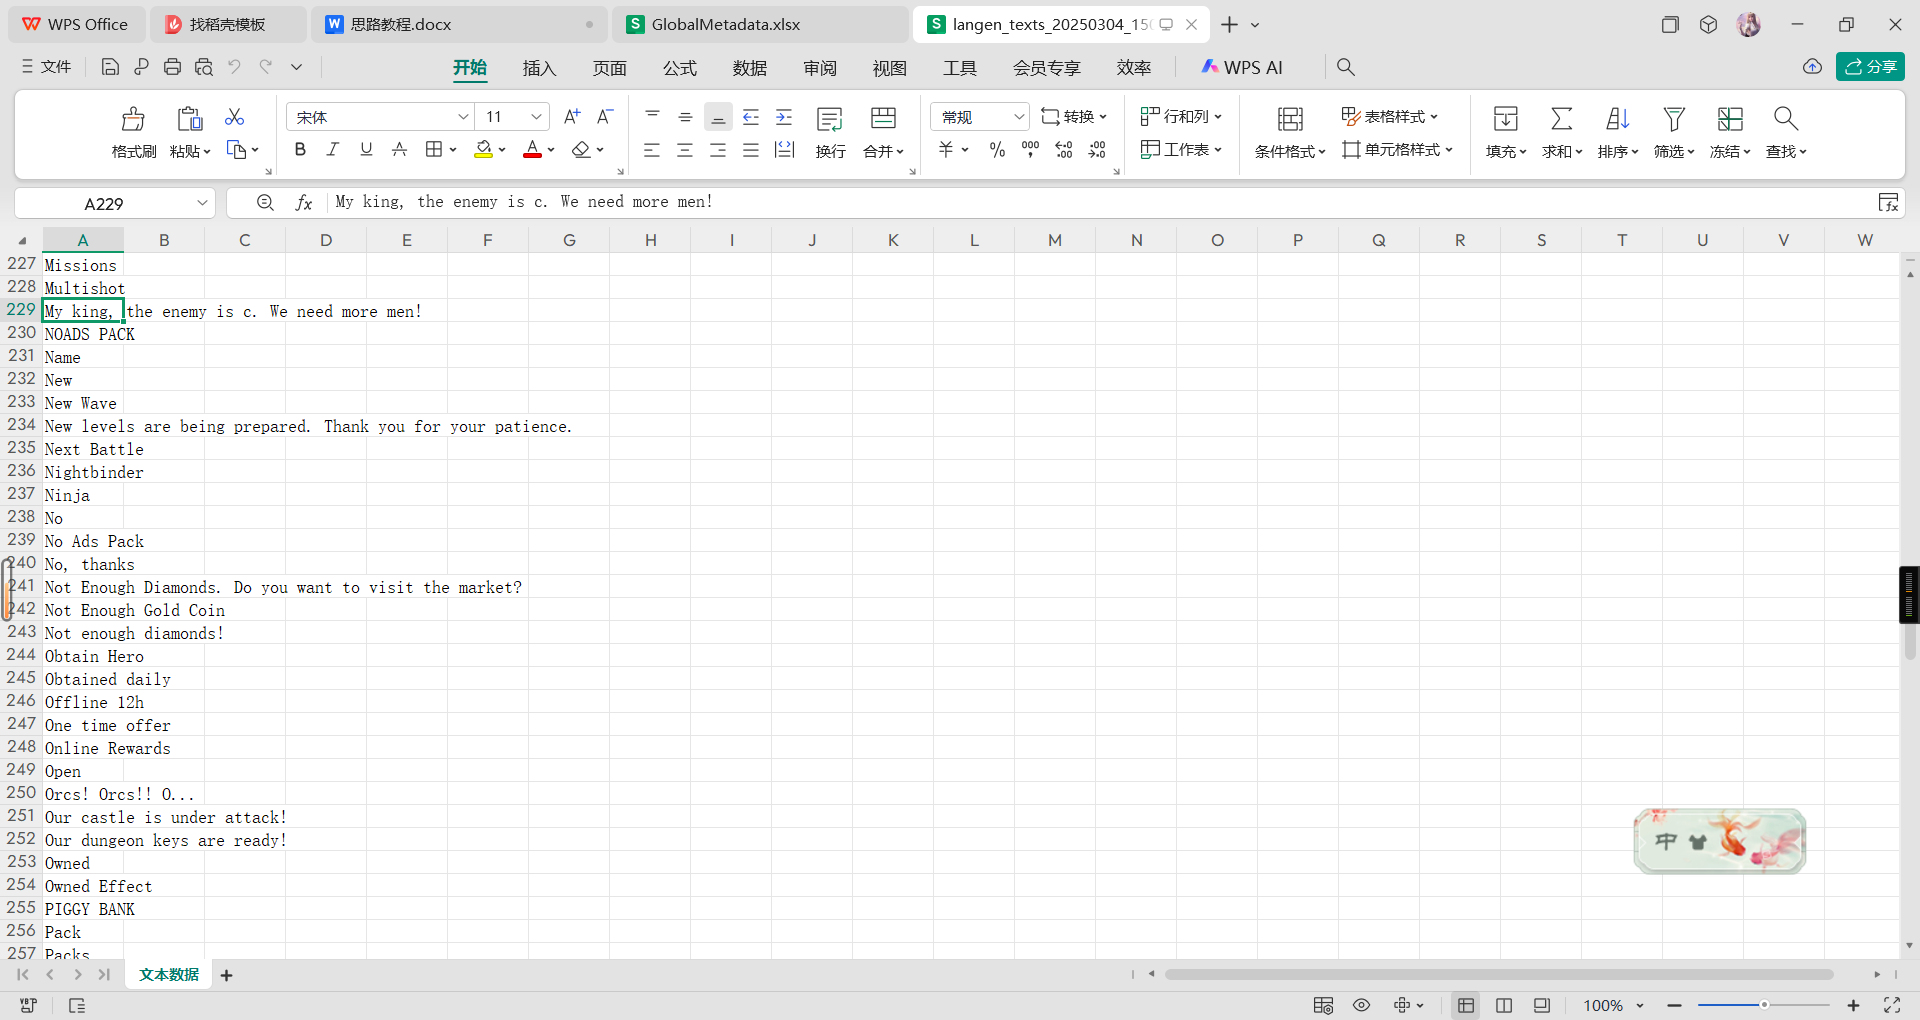Open the Name Box dropdown arrow
This screenshot has height=1020, width=1920.
[x=202, y=203]
